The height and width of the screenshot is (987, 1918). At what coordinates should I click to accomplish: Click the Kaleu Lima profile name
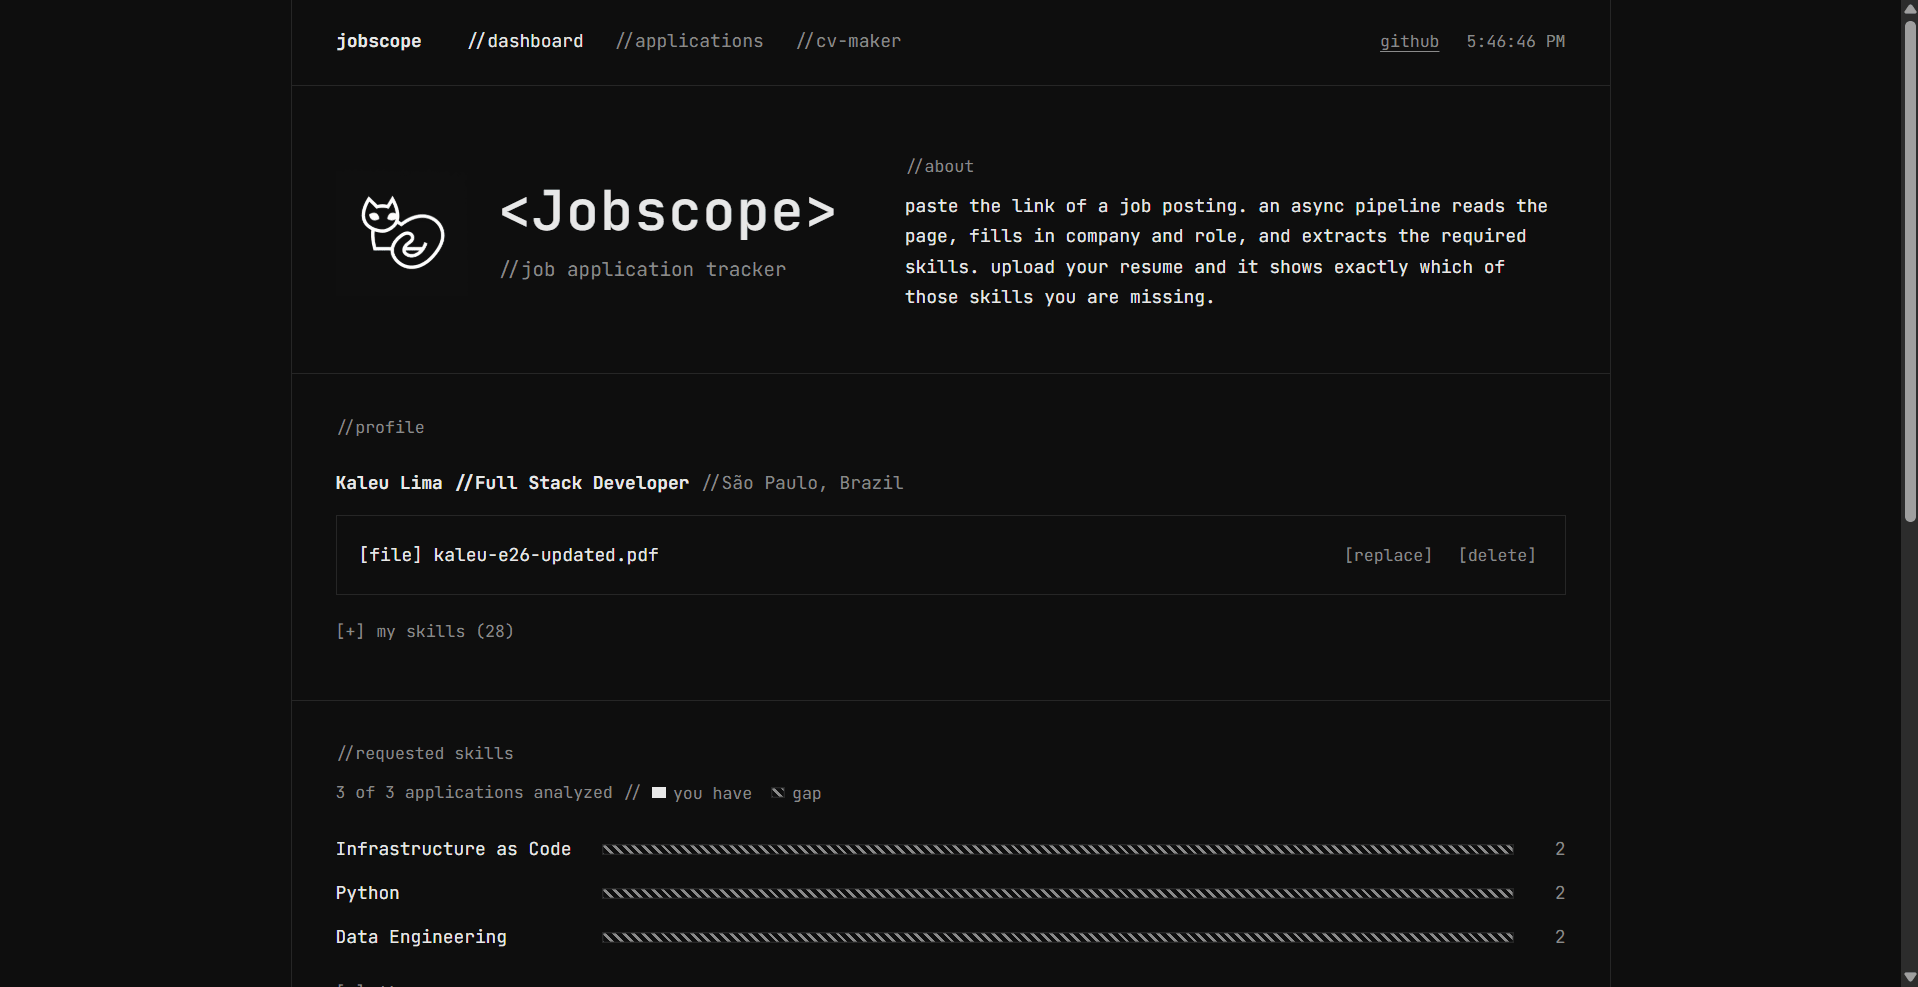click(x=389, y=483)
